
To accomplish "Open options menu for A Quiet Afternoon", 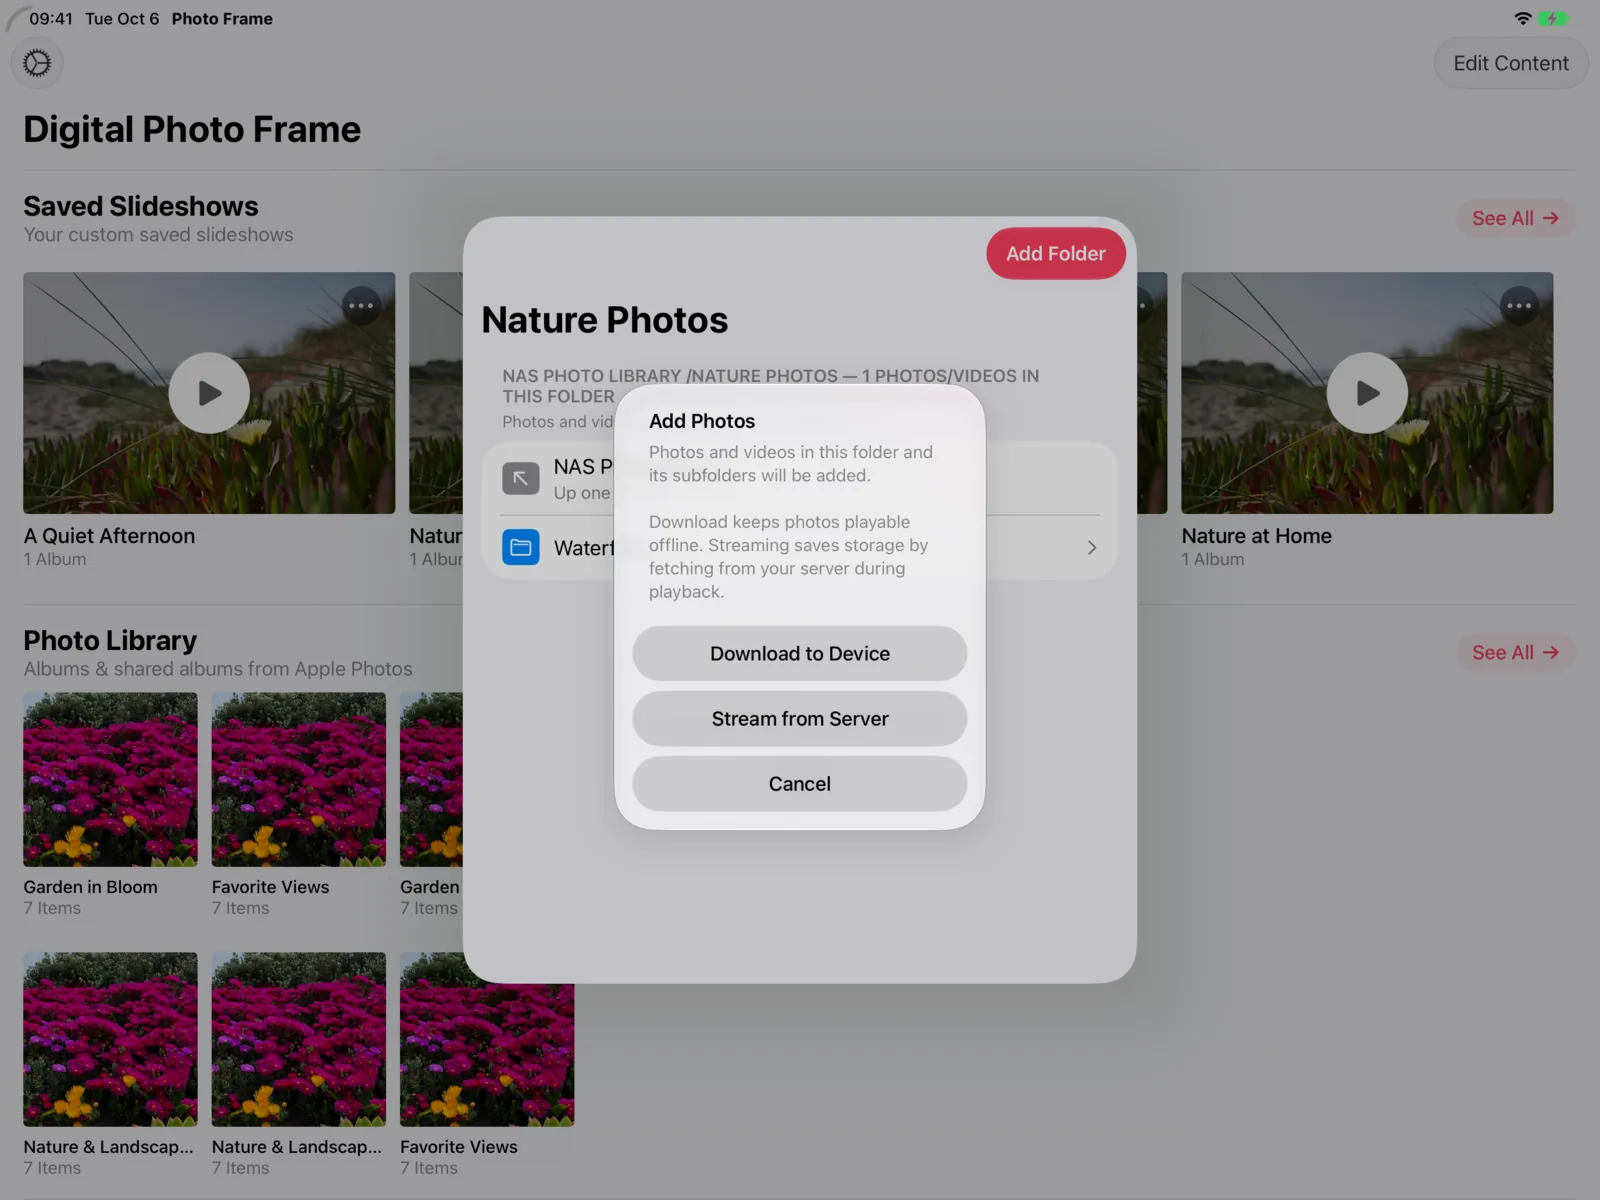I will (361, 306).
